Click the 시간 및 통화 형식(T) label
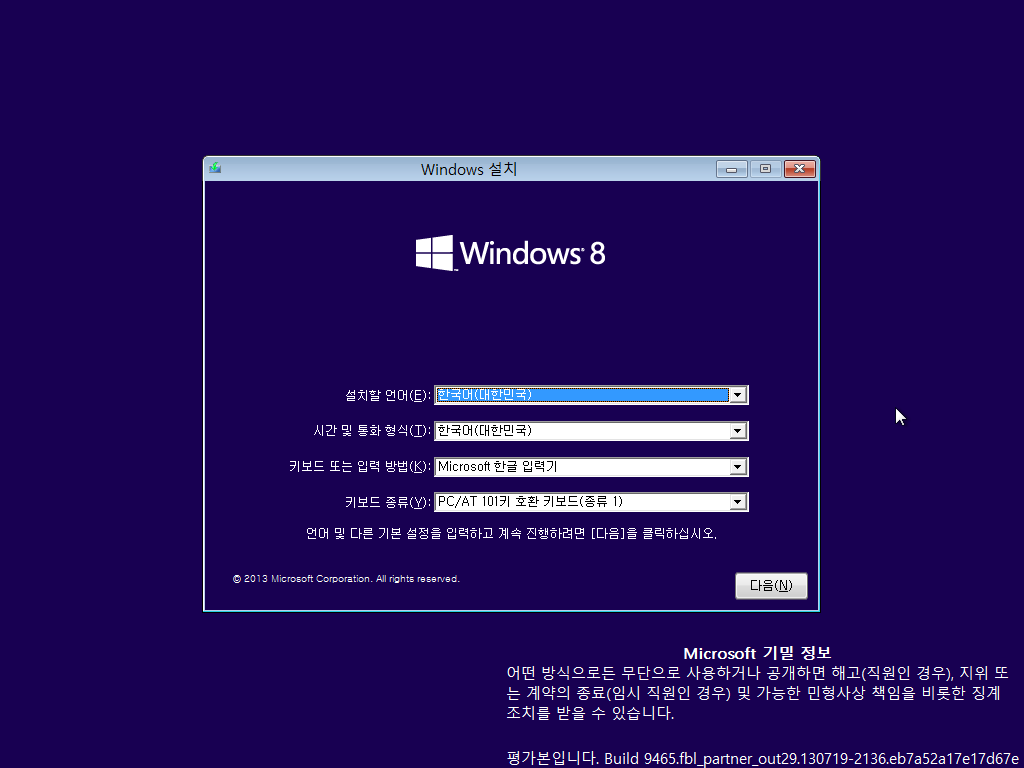The image size is (1024, 768). pyautogui.click(x=372, y=431)
